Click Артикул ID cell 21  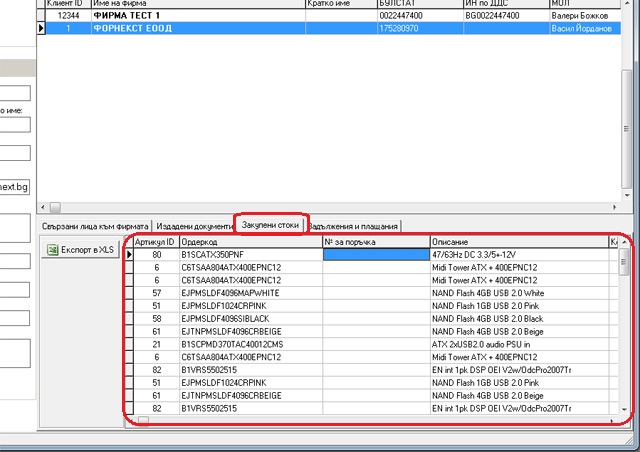pyautogui.click(x=157, y=344)
